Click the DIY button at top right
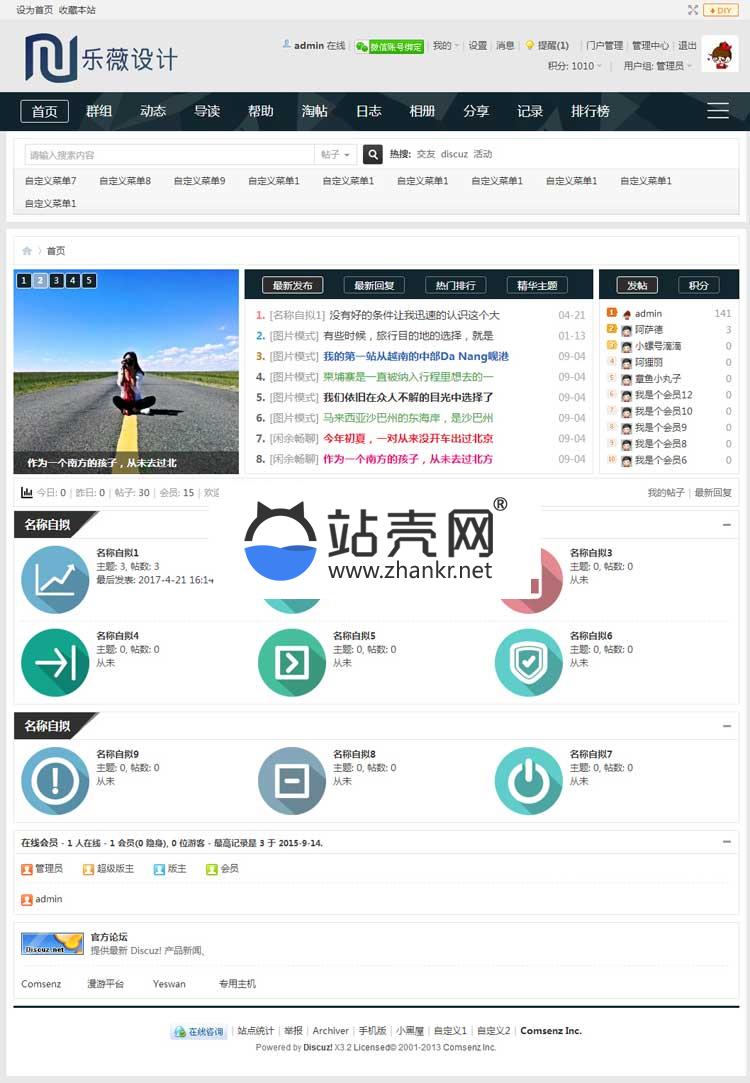The height and width of the screenshot is (1083, 750). point(721,10)
